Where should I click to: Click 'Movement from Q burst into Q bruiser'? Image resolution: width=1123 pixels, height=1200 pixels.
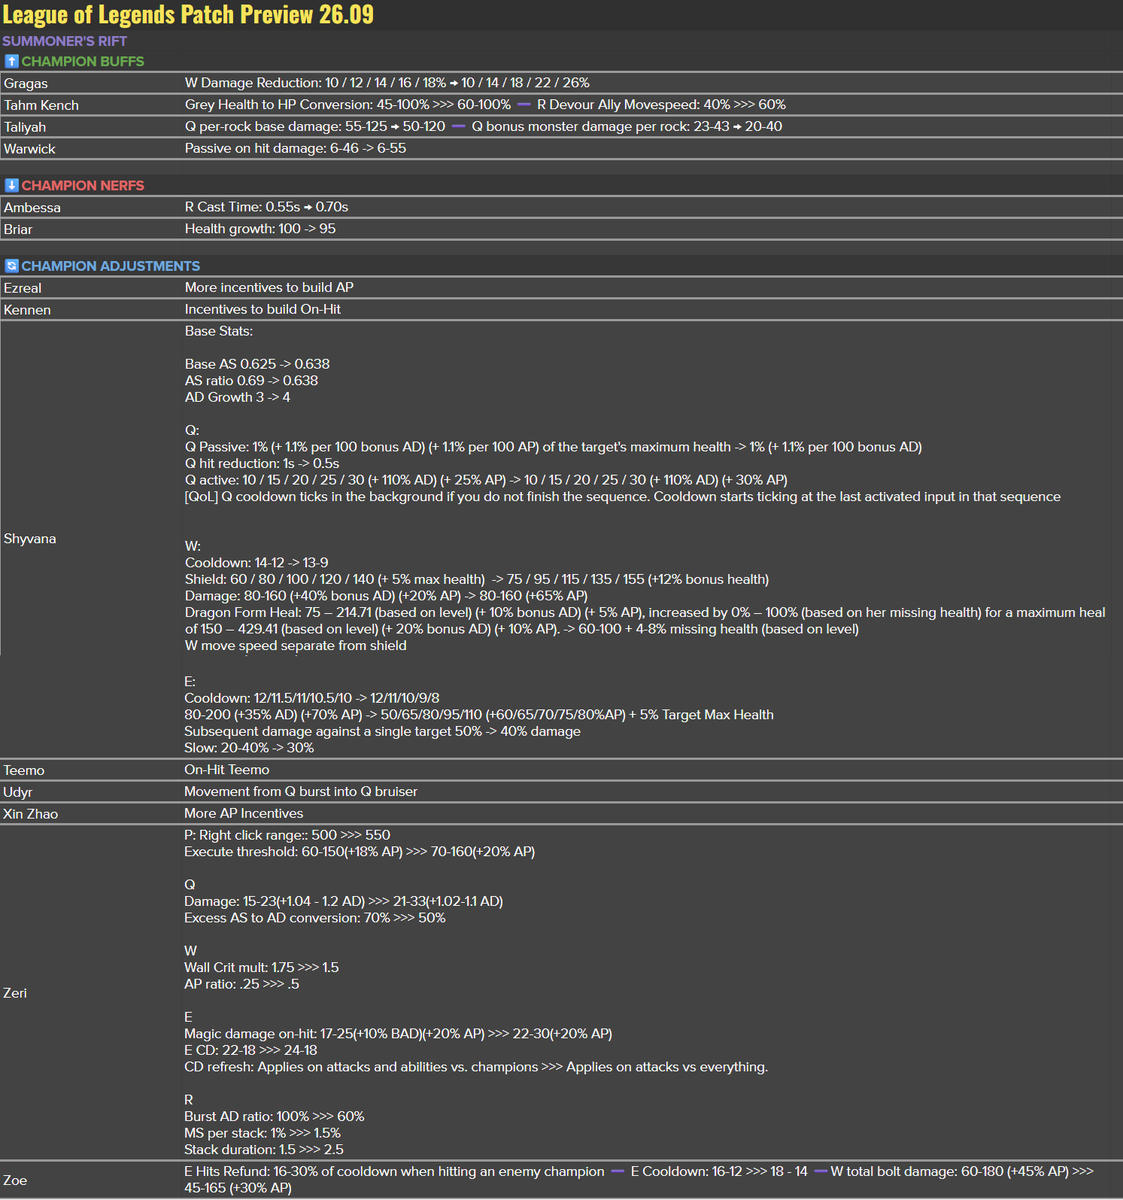point(301,791)
